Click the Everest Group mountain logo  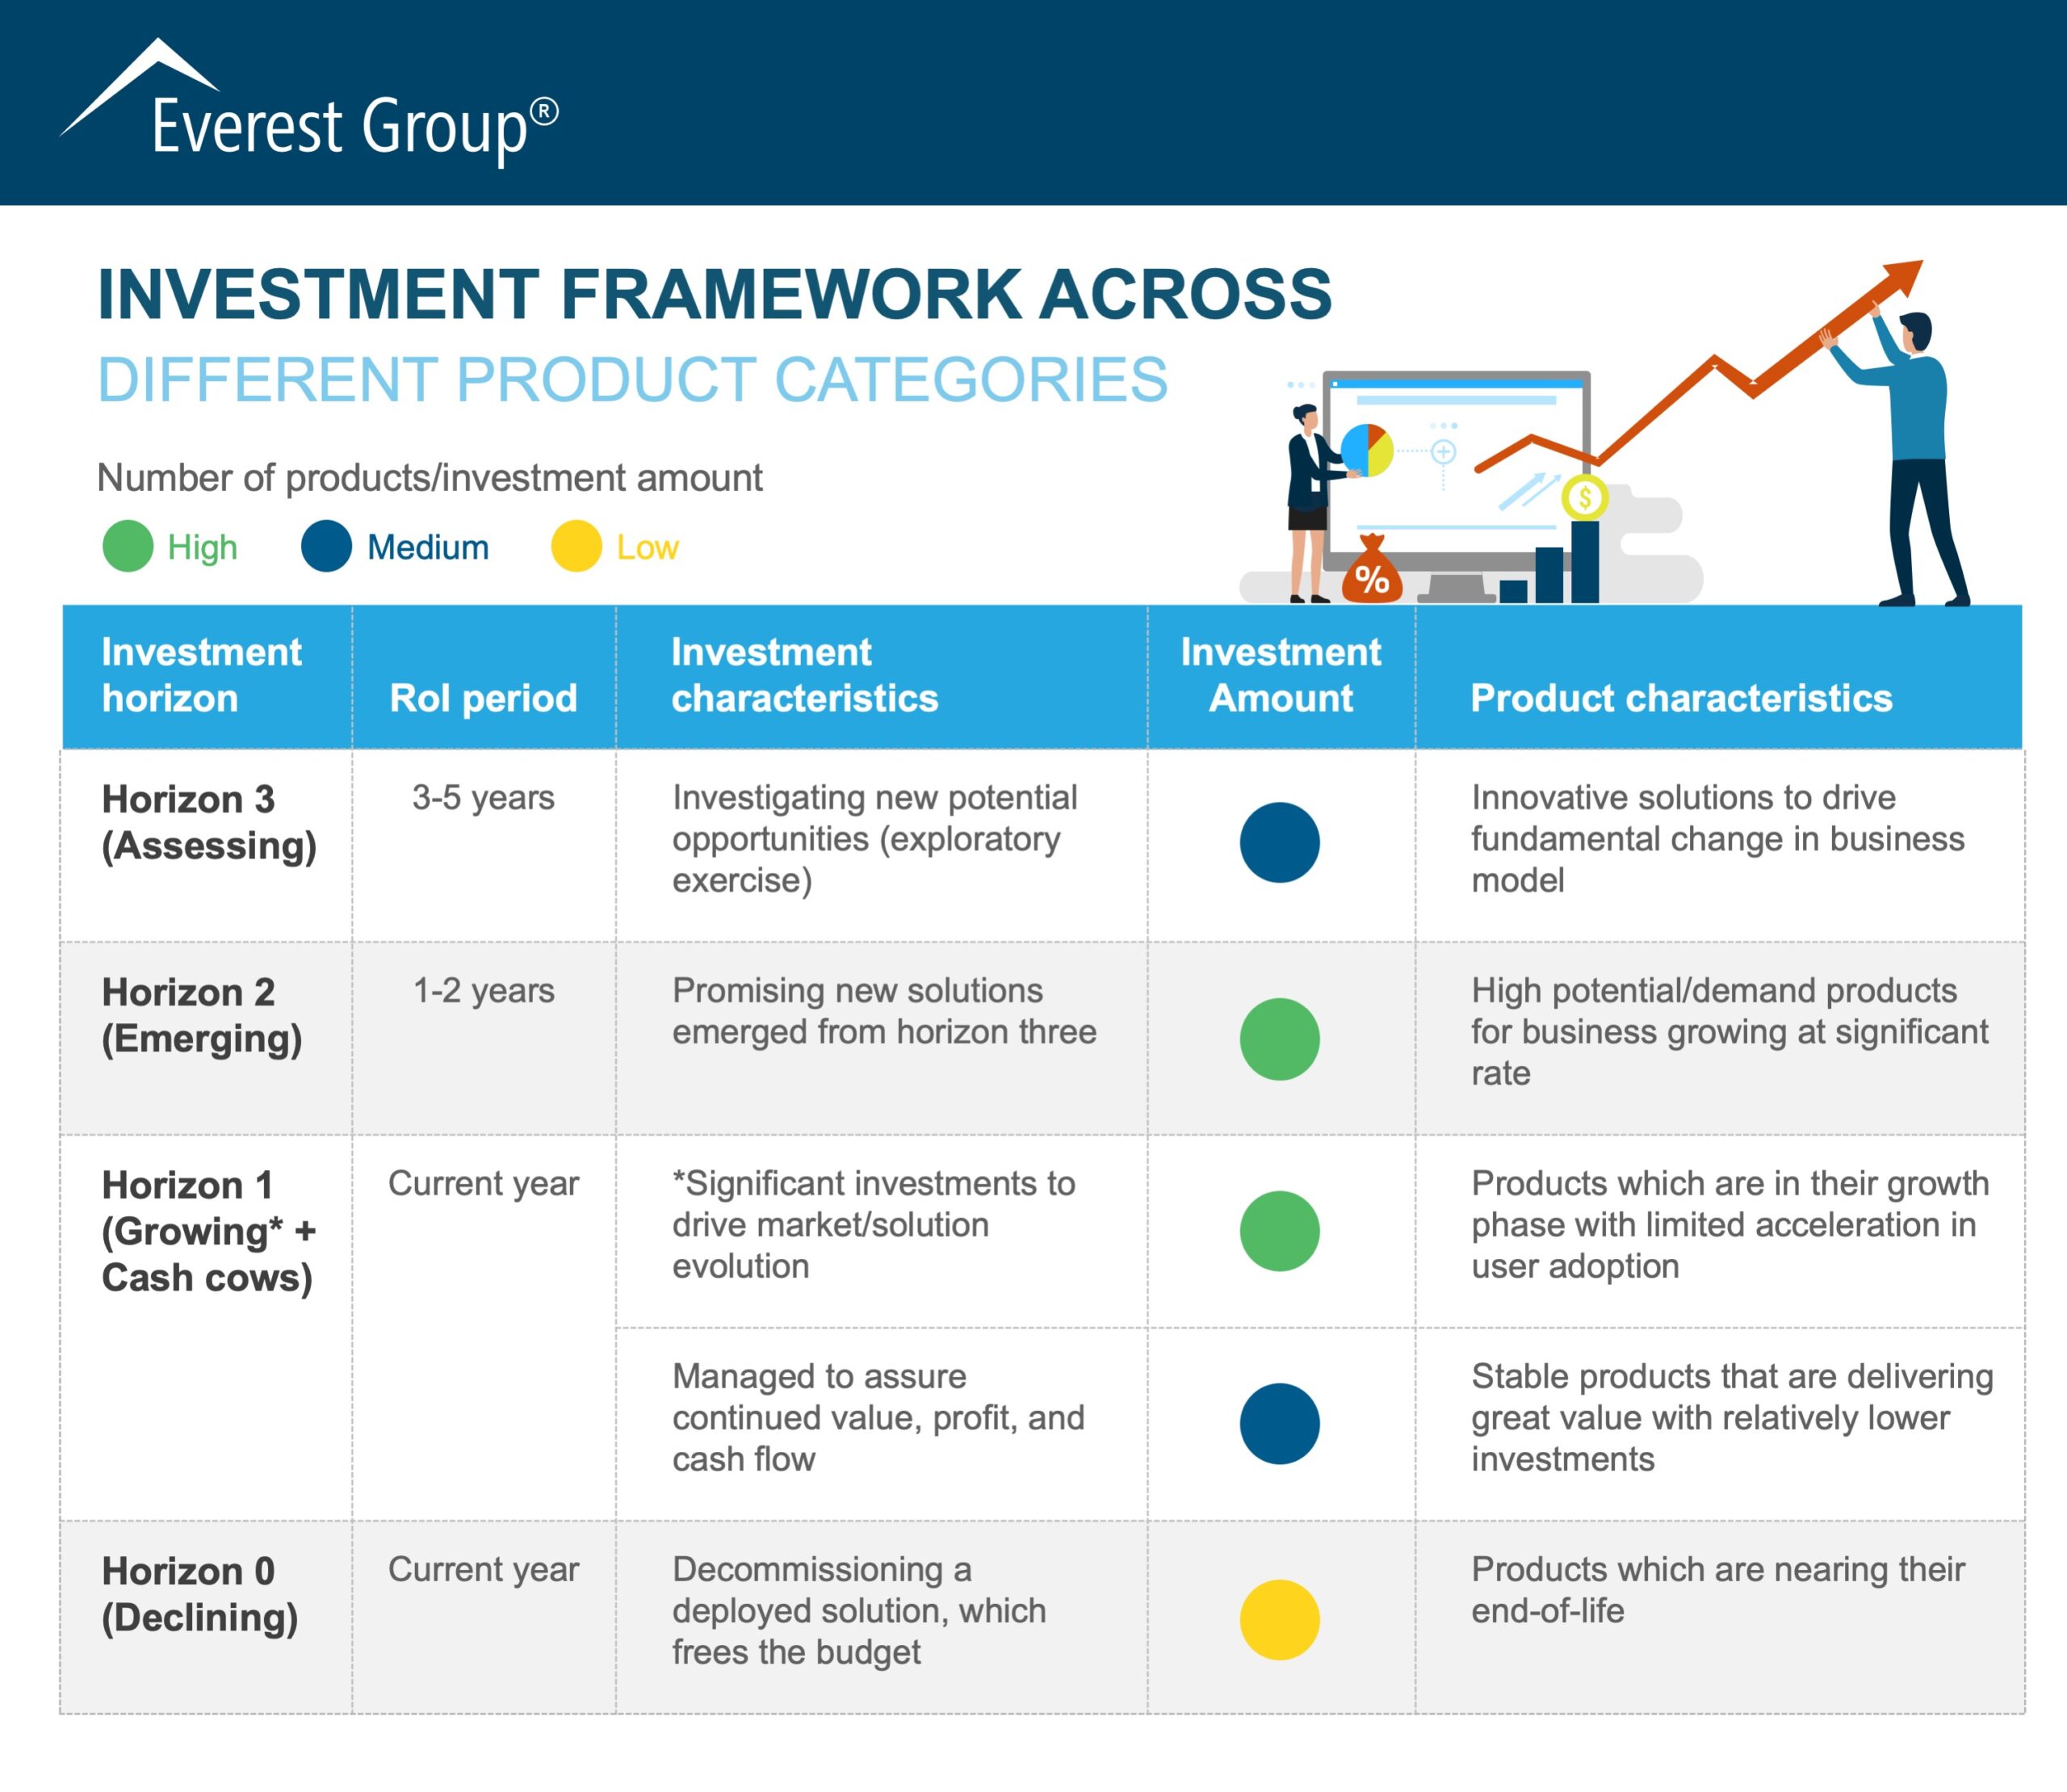[140, 88]
